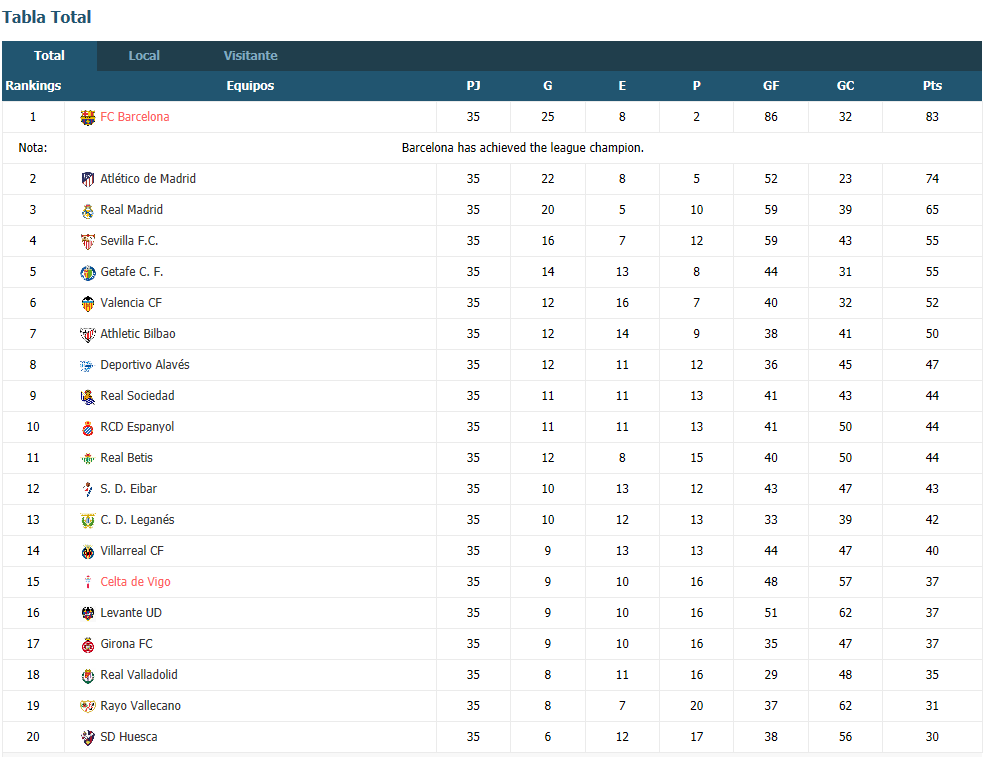Open the Getafe C. F. team name
The height and width of the screenshot is (757, 991).
(131, 271)
